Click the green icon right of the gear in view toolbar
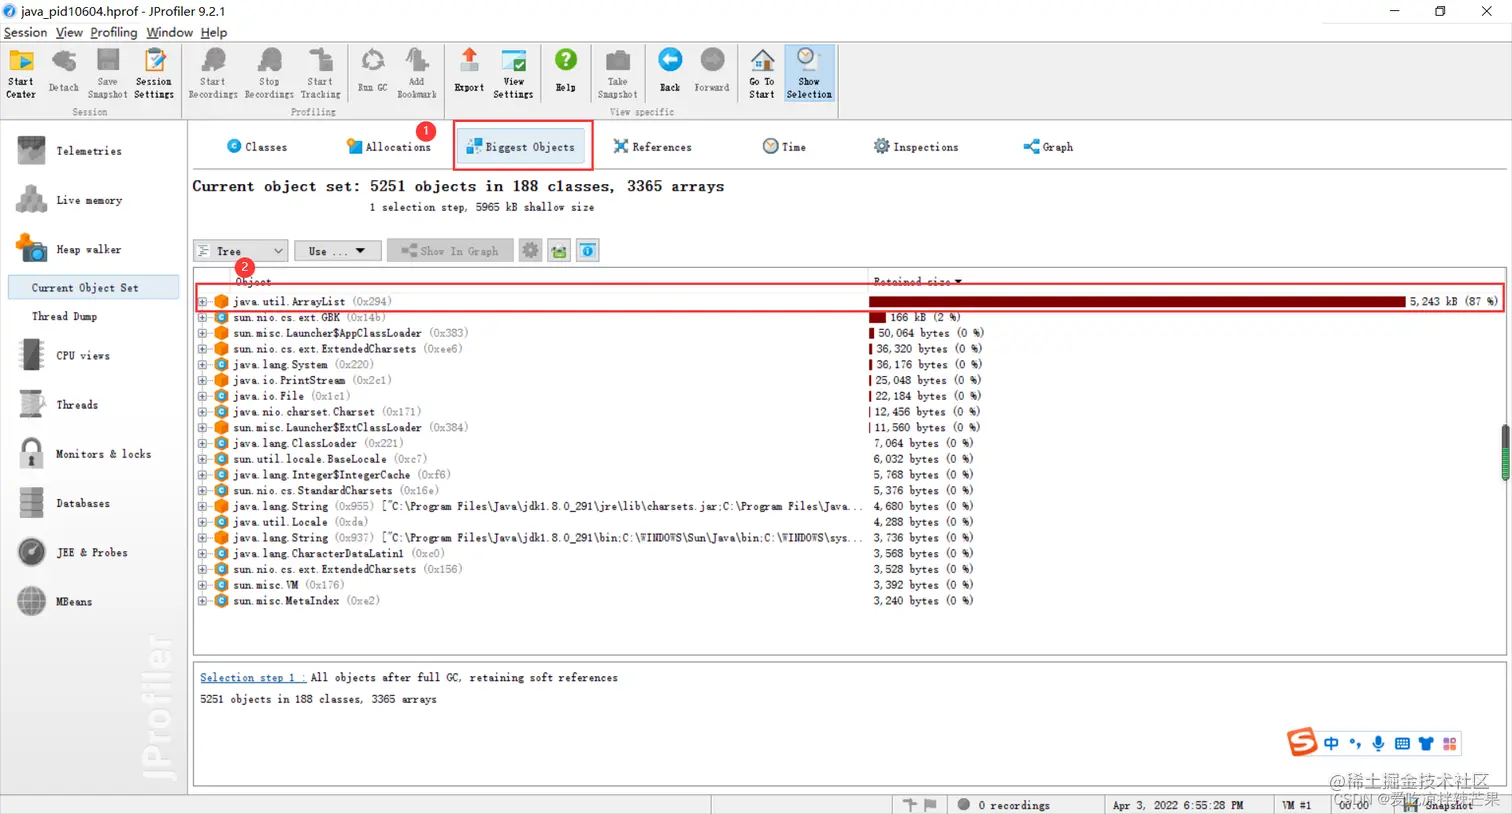Screen dimensions: 1512x814 559,251
